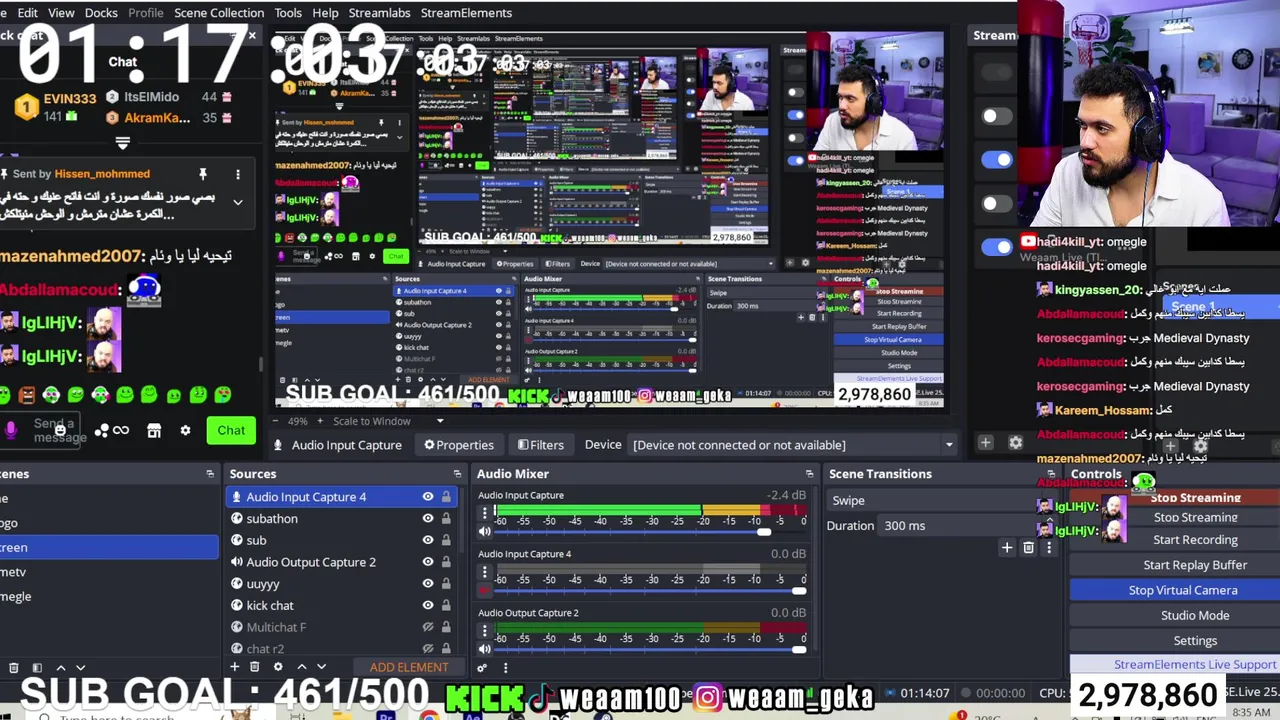Screen dimensions: 1280x720
Task: Open the preview Scale to Window dropdown
Action: 439,421
